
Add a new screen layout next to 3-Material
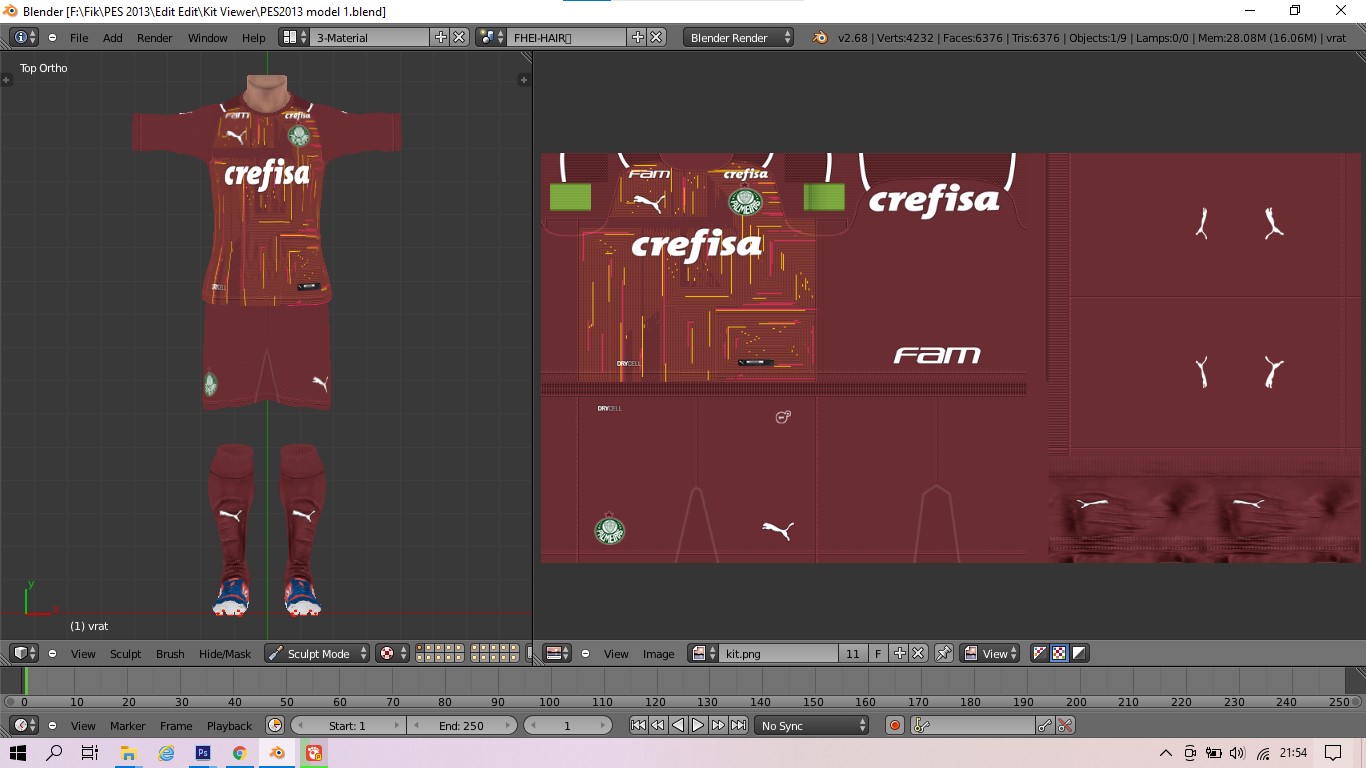[x=440, y=37]
